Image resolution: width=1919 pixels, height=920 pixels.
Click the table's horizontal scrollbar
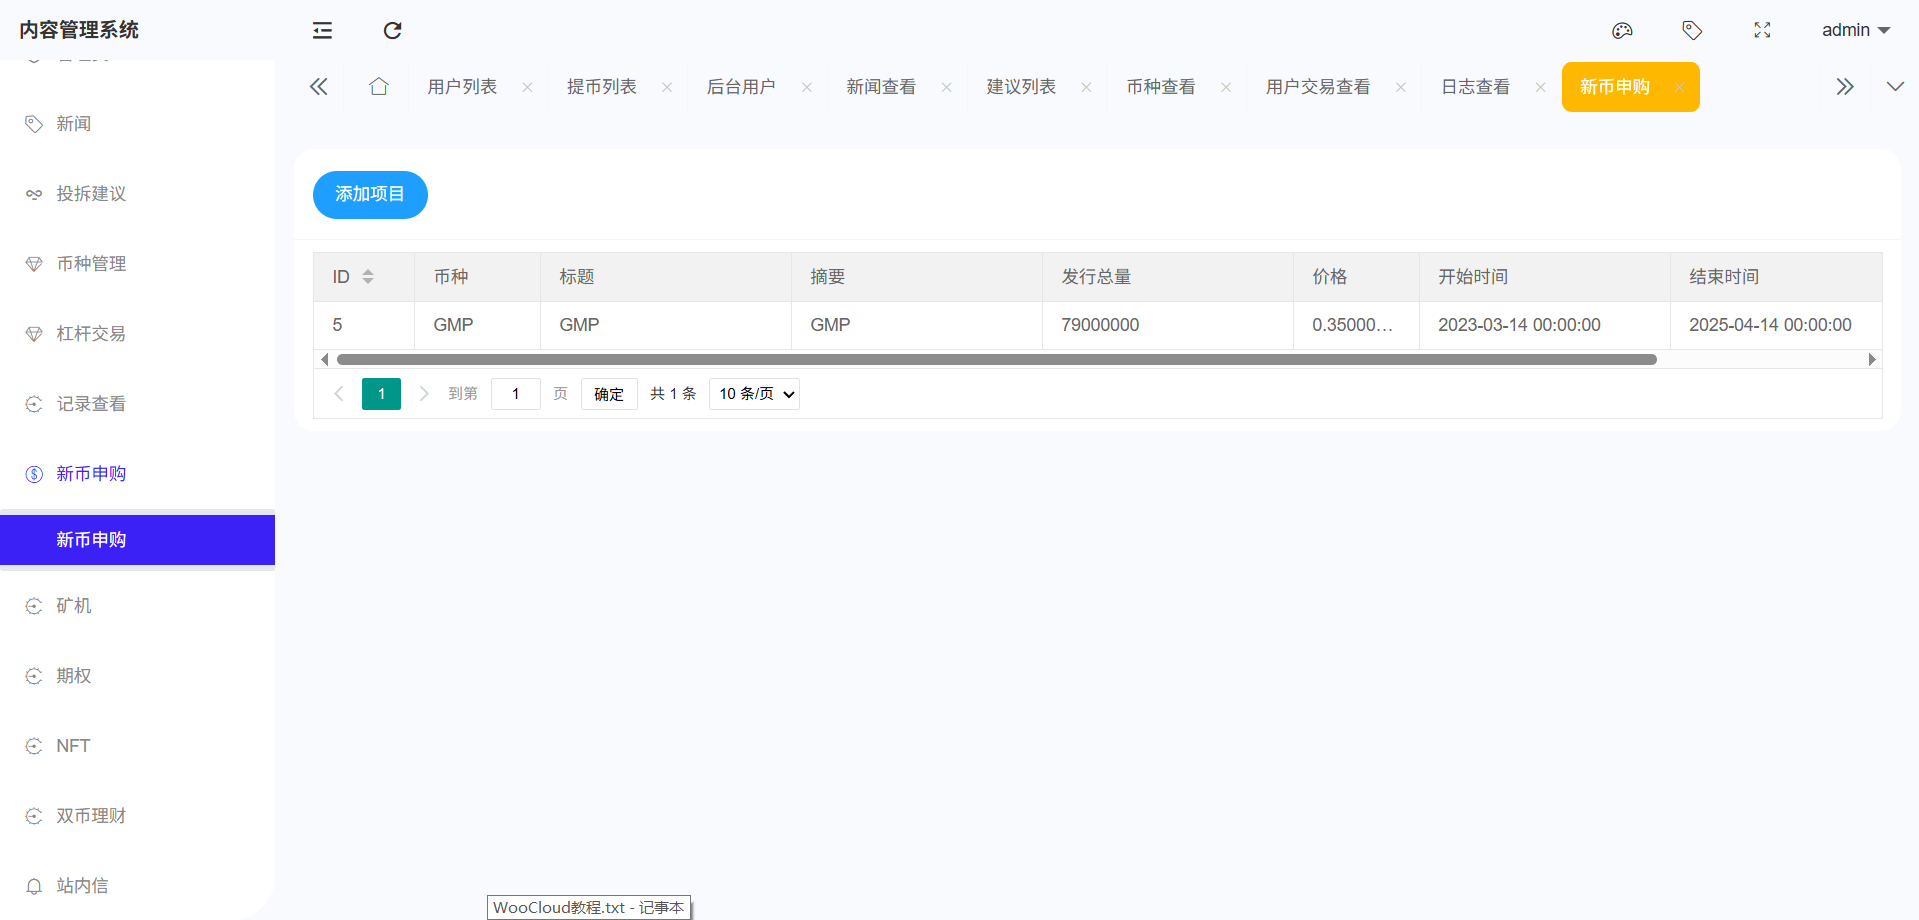(x=995, y=359)
